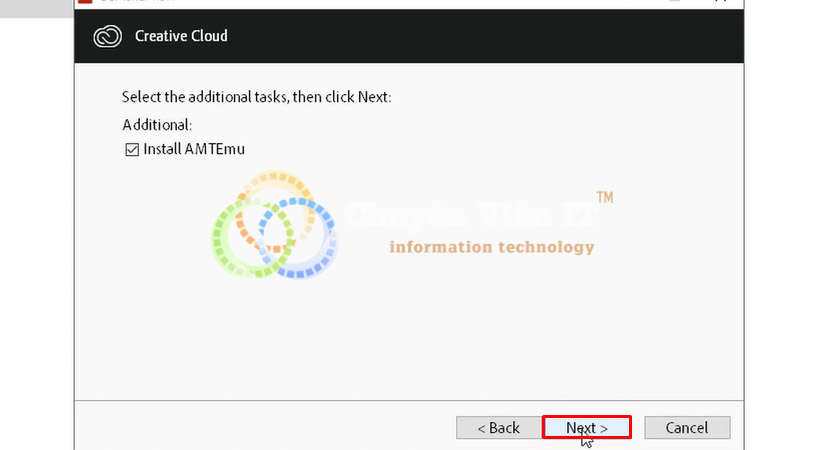Click the close button in the title bar
The height and width of the screenshot is (450, 820).
click(722, 1)
